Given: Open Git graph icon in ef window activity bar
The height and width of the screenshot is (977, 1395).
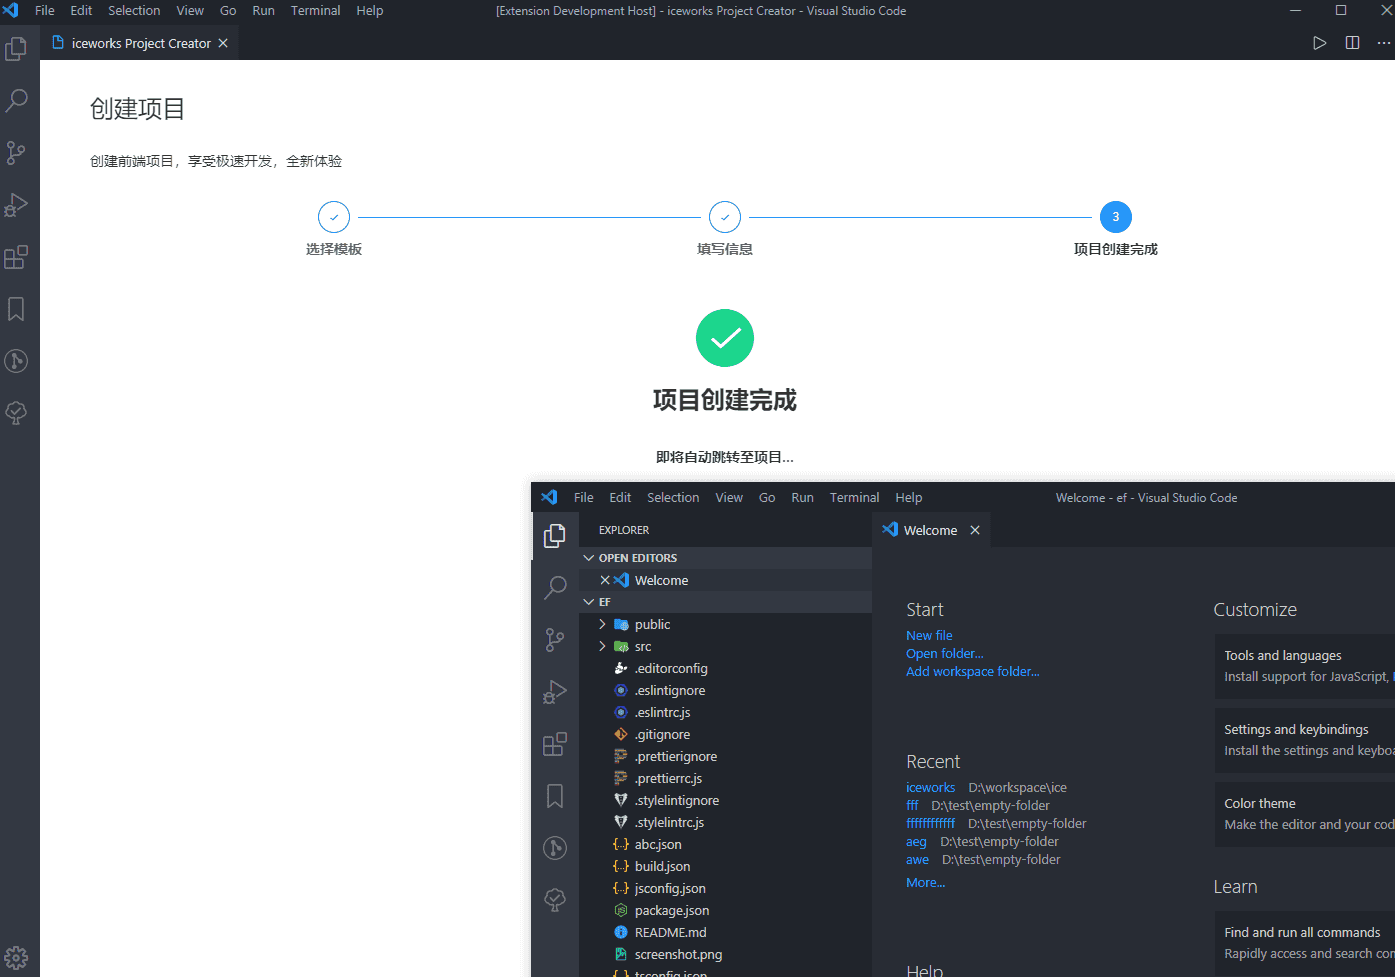Looking at the screenshot, I should 555,848.
